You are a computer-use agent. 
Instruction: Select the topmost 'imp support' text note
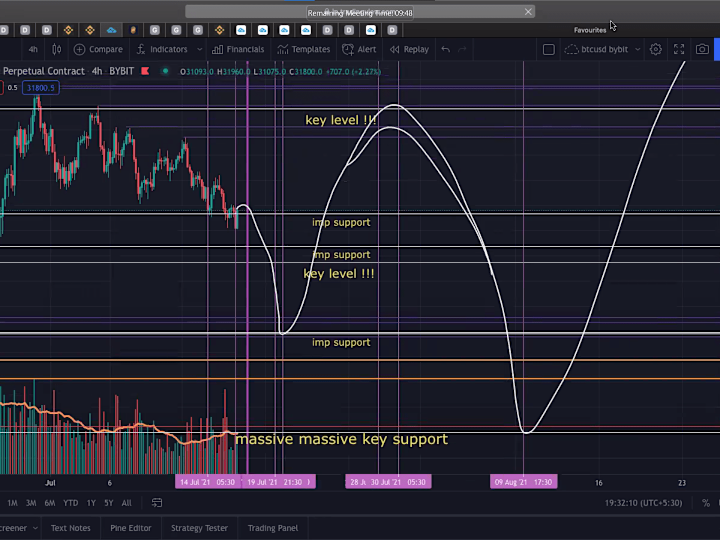341,222
